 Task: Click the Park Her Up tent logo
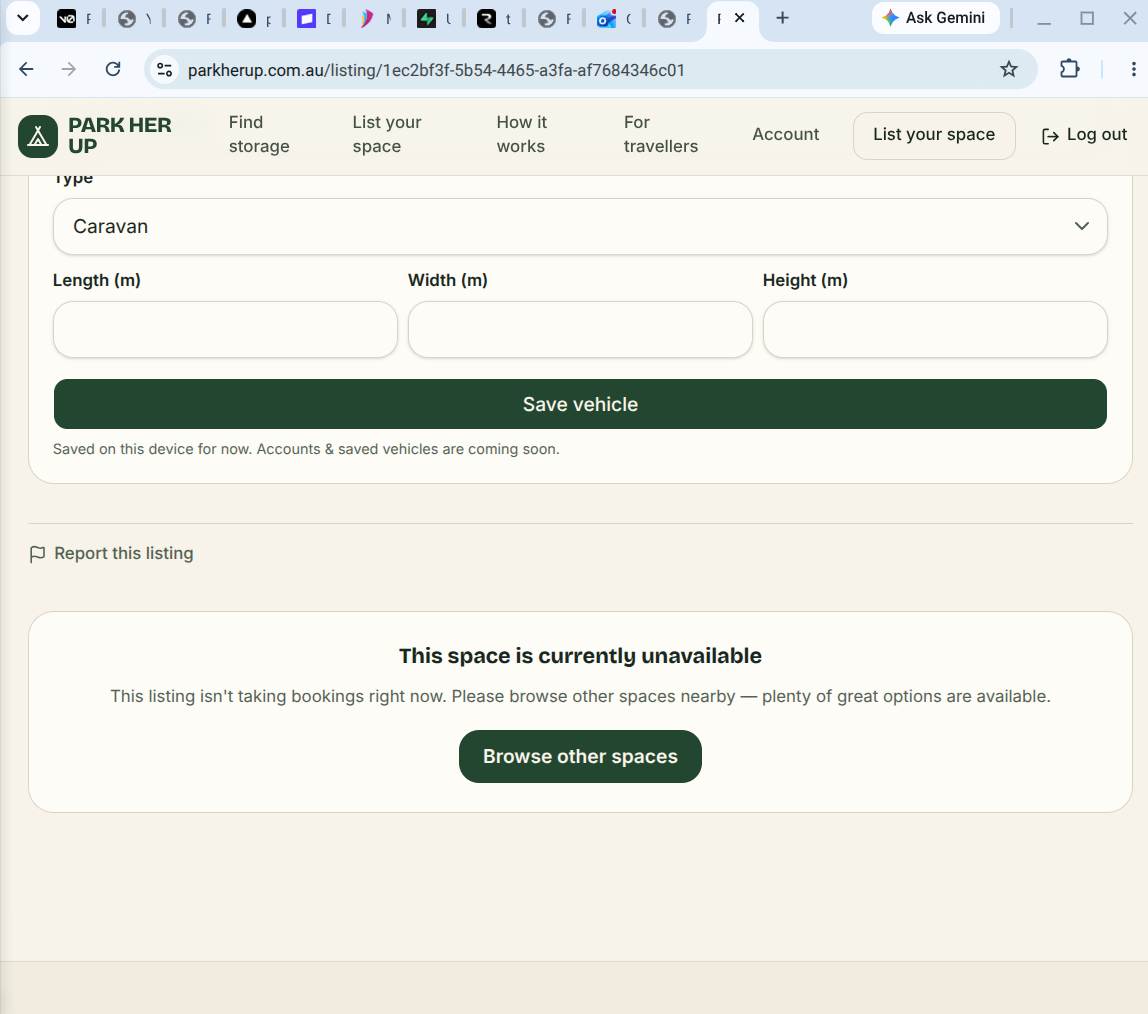pyautogui.click(x=38, y=136)
